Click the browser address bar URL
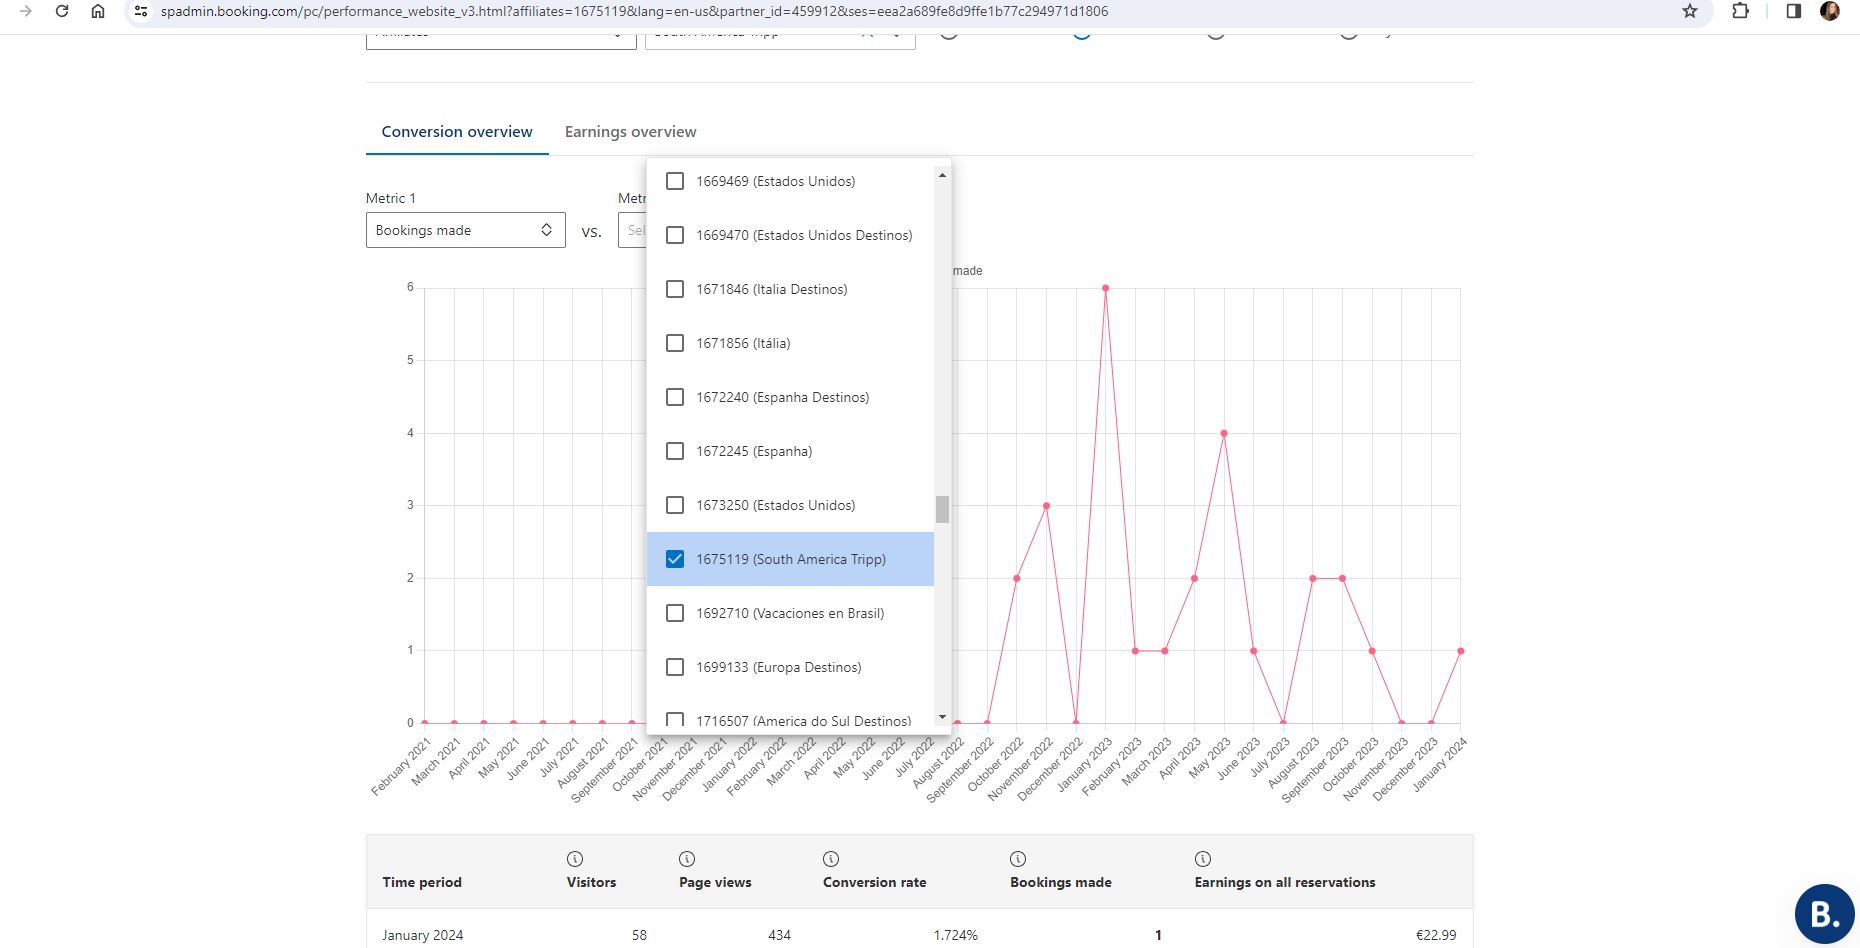Viewport: 1860px width, 948px height. tap(634, 11)
